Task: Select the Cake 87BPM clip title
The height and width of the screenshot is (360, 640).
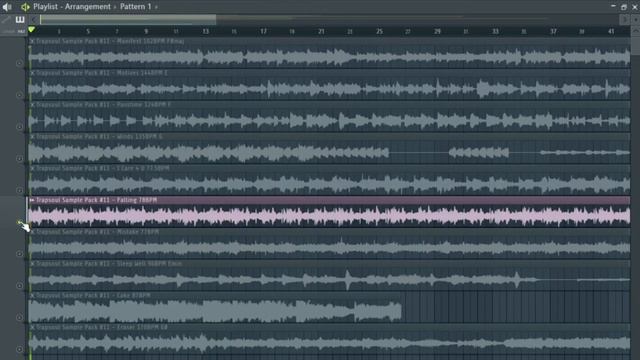Action: click(x=93, y=295)
